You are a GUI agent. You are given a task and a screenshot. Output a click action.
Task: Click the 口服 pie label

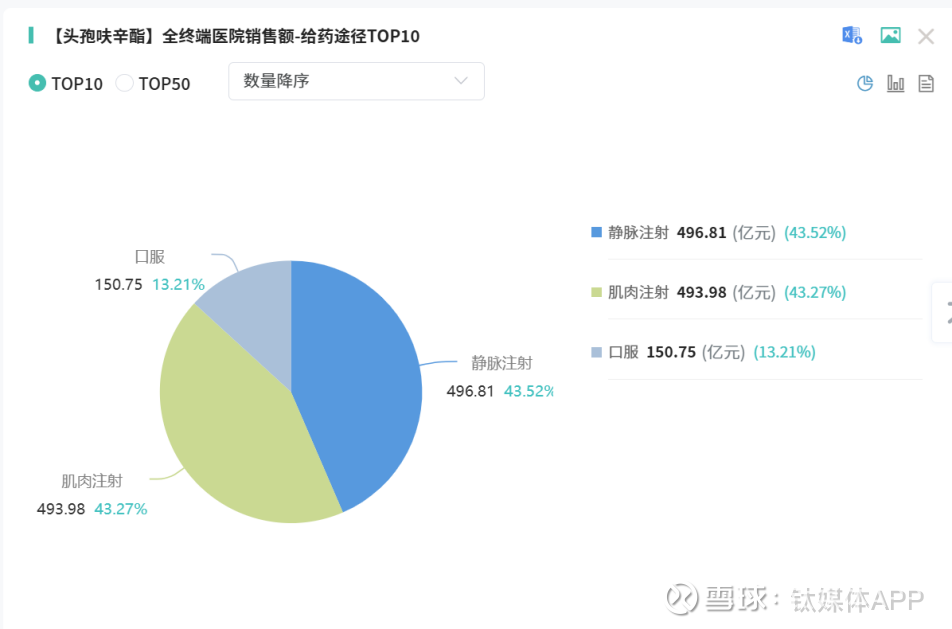[150, 257]
